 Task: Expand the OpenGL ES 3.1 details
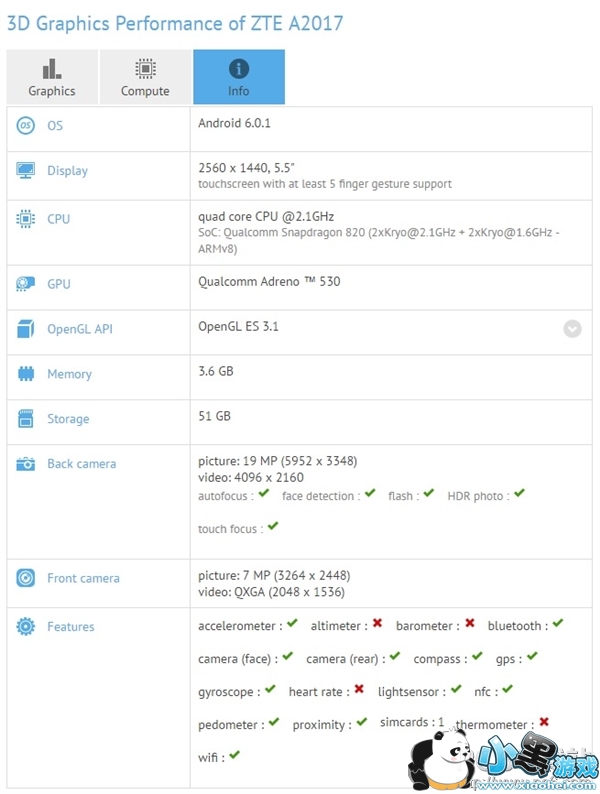click(572, 328)
